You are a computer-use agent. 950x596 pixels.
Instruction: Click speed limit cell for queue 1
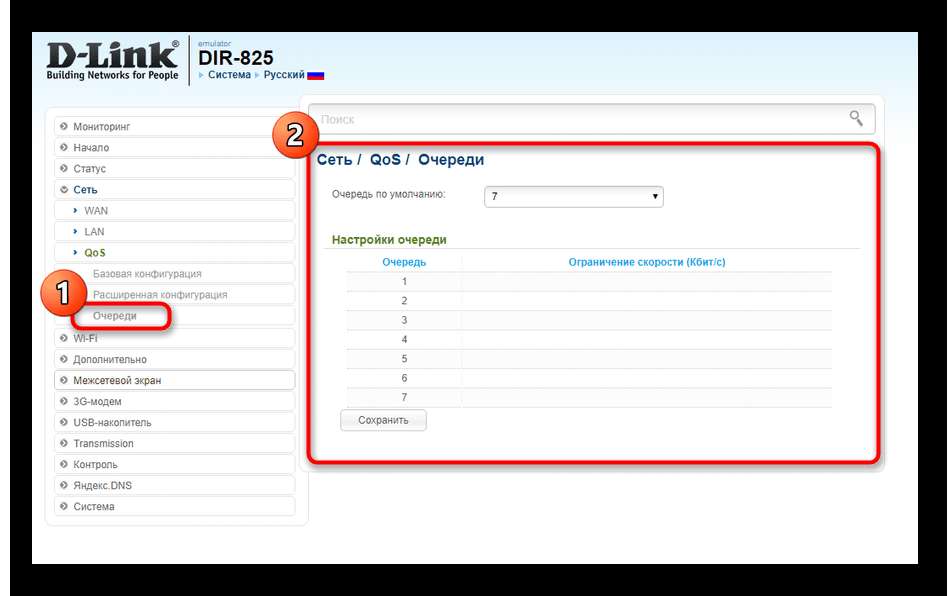pos(646,281)
